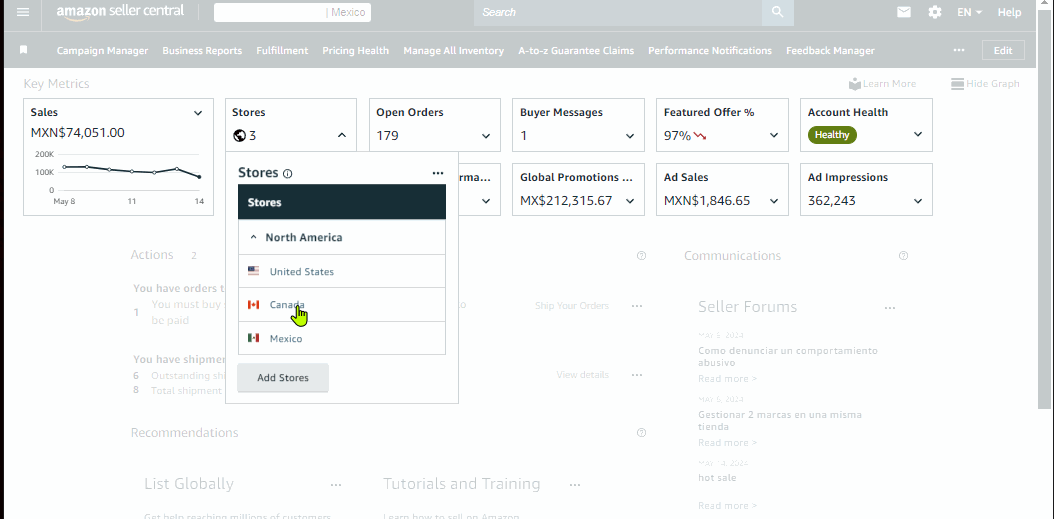Open the mail messages icon
The height and width of the screenshot is (519, 1054).
coord(904,12)
